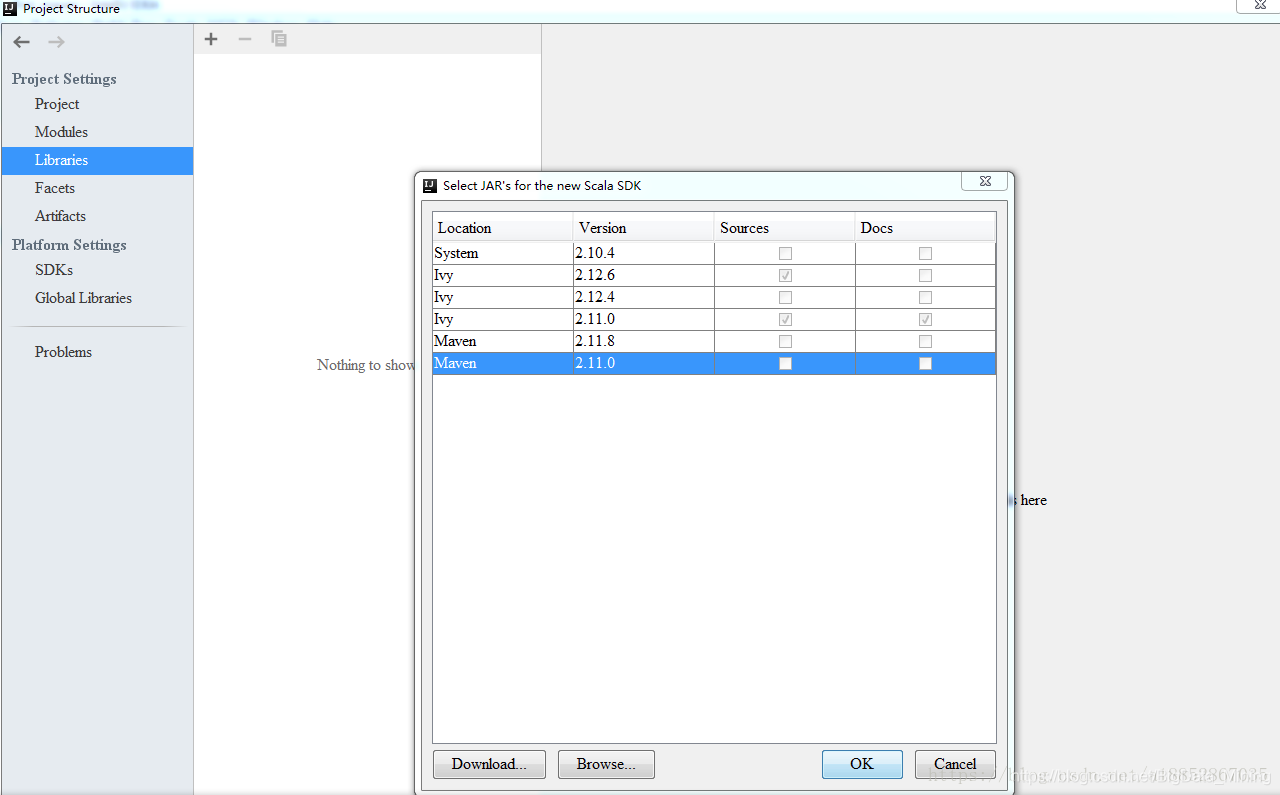Toggle Sources checkbox for Maven 2.11.0
The width and height of the screenshot is (1280, 795).
pyautogui.click(x=785, y=364)
